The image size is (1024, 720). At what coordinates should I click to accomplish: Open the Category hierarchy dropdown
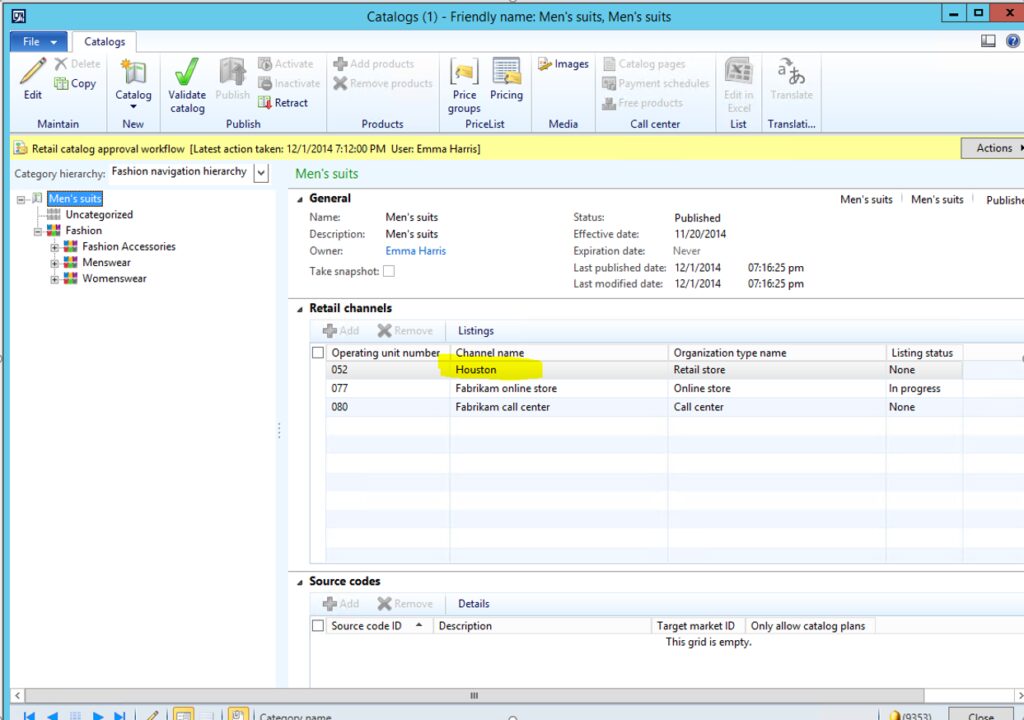point(261,173)
